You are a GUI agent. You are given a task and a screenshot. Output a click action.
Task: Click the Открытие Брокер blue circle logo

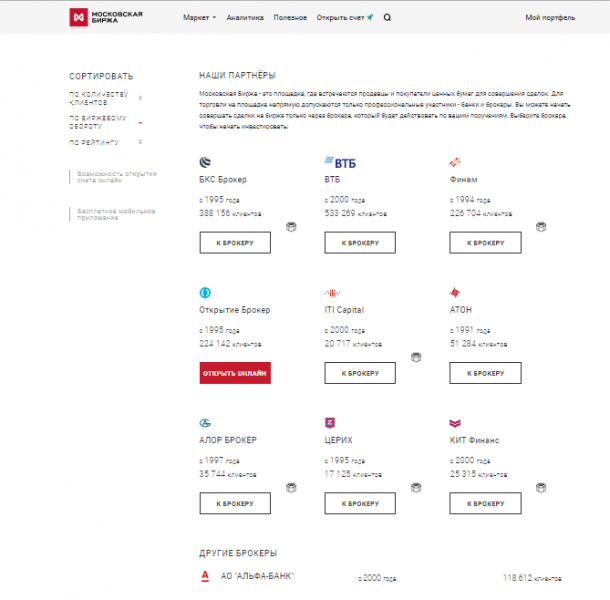pos(205,292)
